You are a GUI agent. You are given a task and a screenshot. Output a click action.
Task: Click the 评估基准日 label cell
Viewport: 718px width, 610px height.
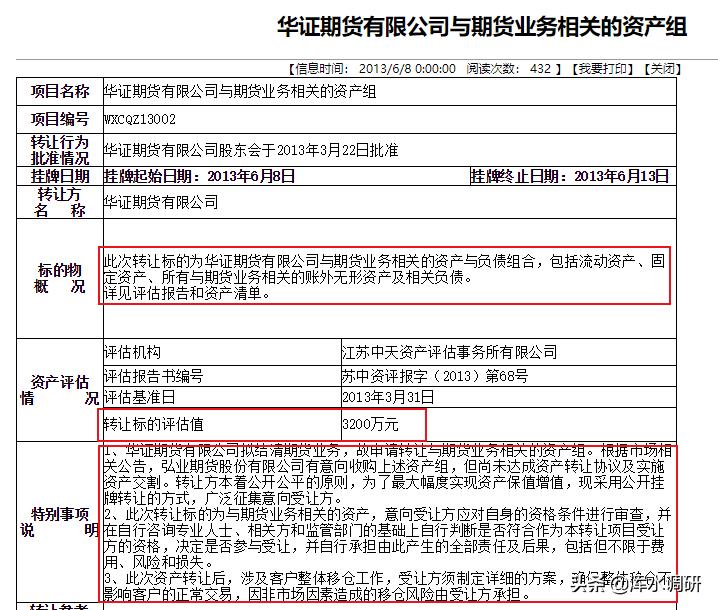(222, 397)
